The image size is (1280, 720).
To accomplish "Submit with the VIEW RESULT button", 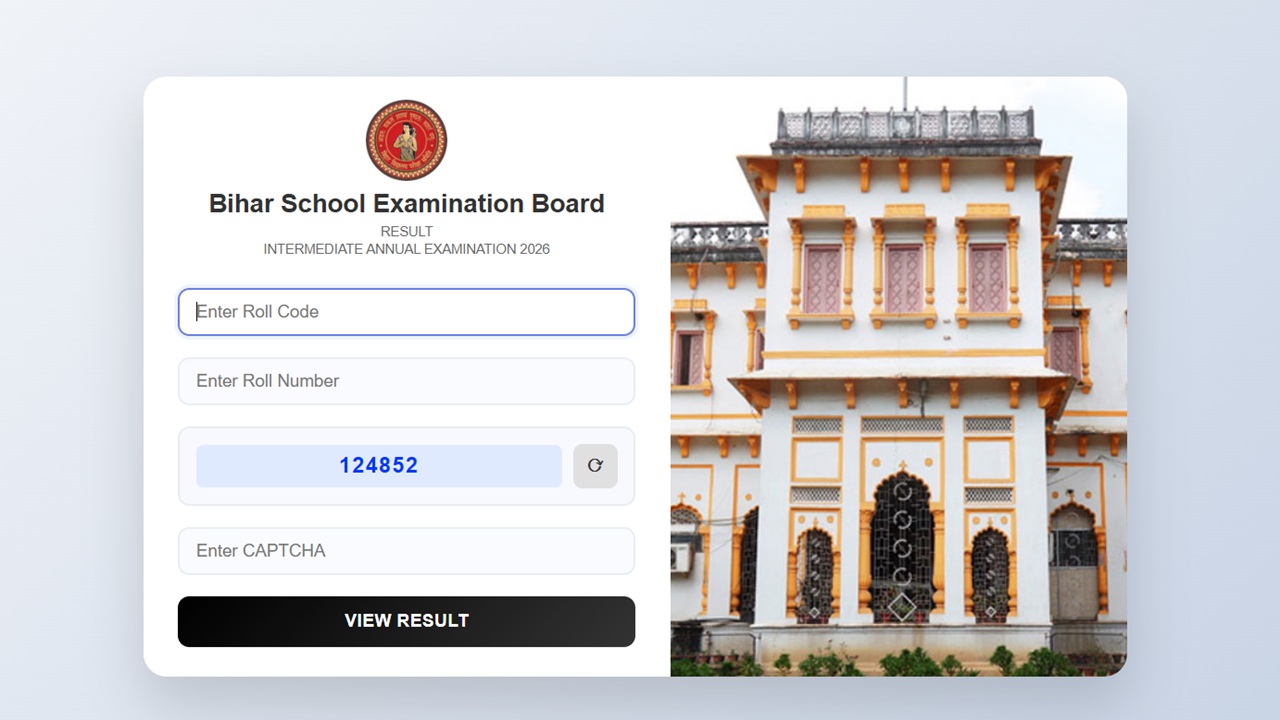I will (406, 621).
